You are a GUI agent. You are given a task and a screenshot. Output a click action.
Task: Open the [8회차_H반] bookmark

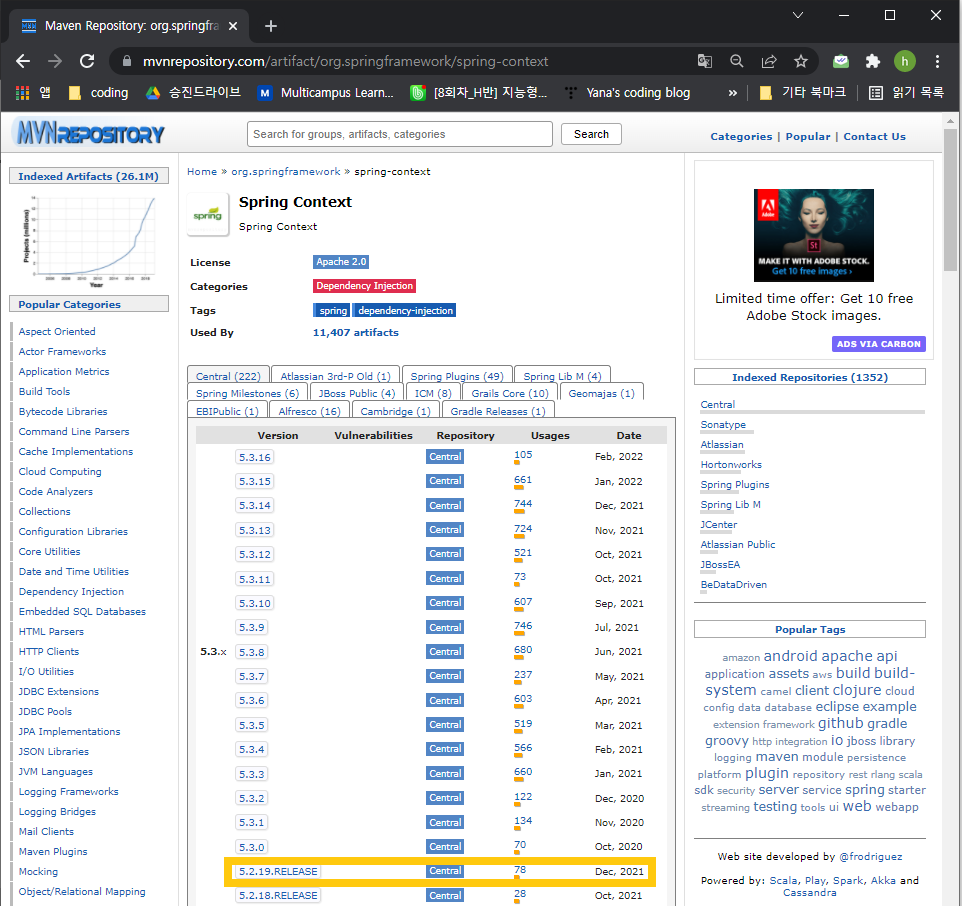pyautogui.click(x=479, y=93)
